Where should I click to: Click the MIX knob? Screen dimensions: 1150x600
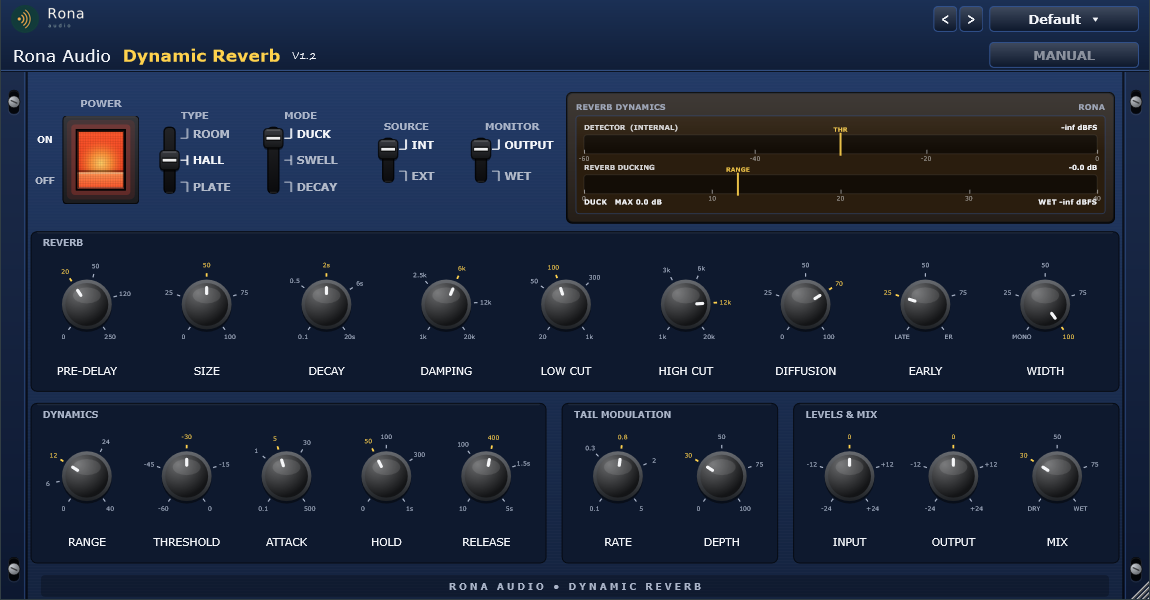pyautogui.click(x=1057, y=476)
